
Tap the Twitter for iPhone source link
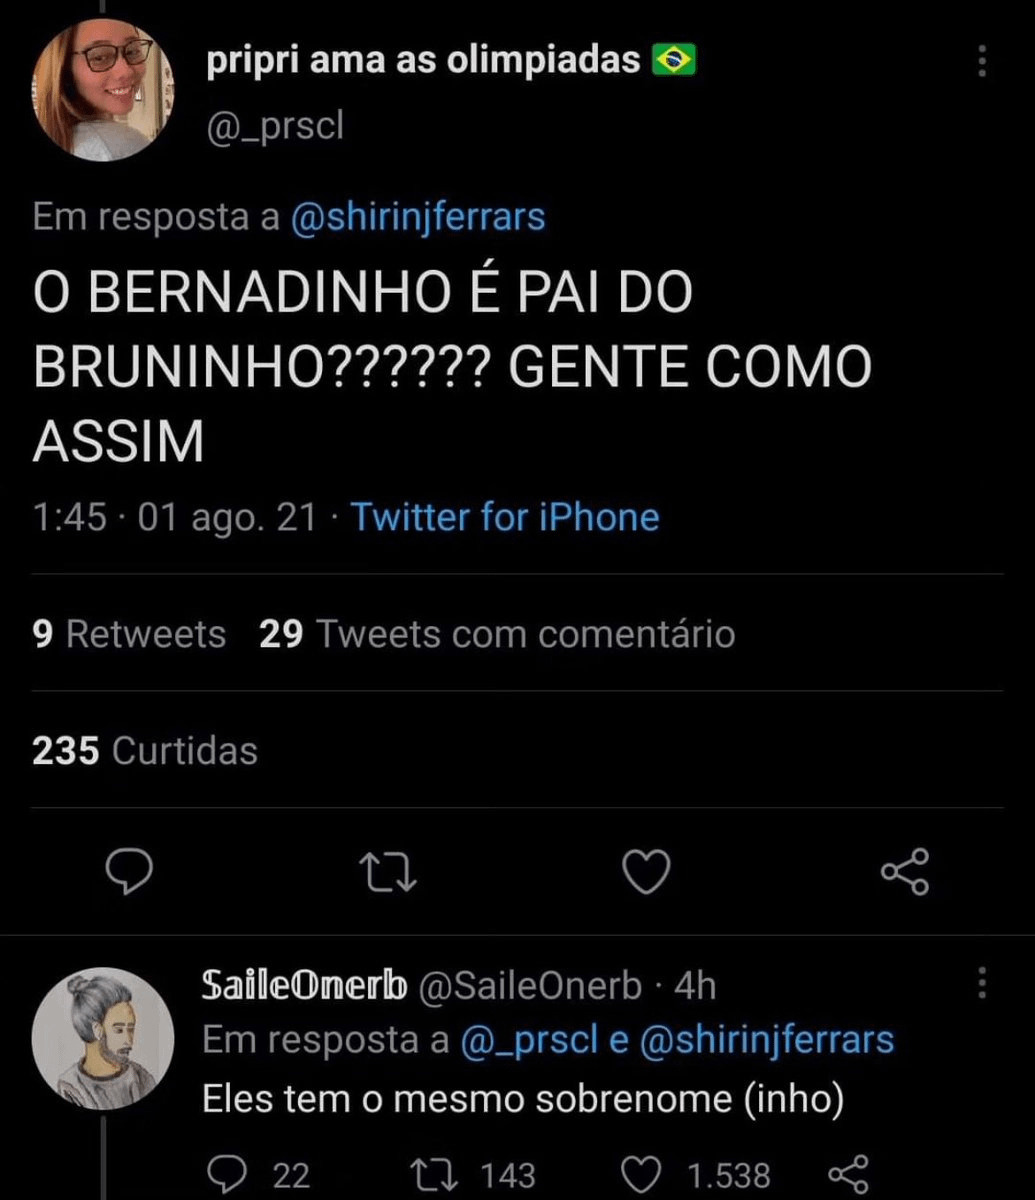tap(505, 517)
